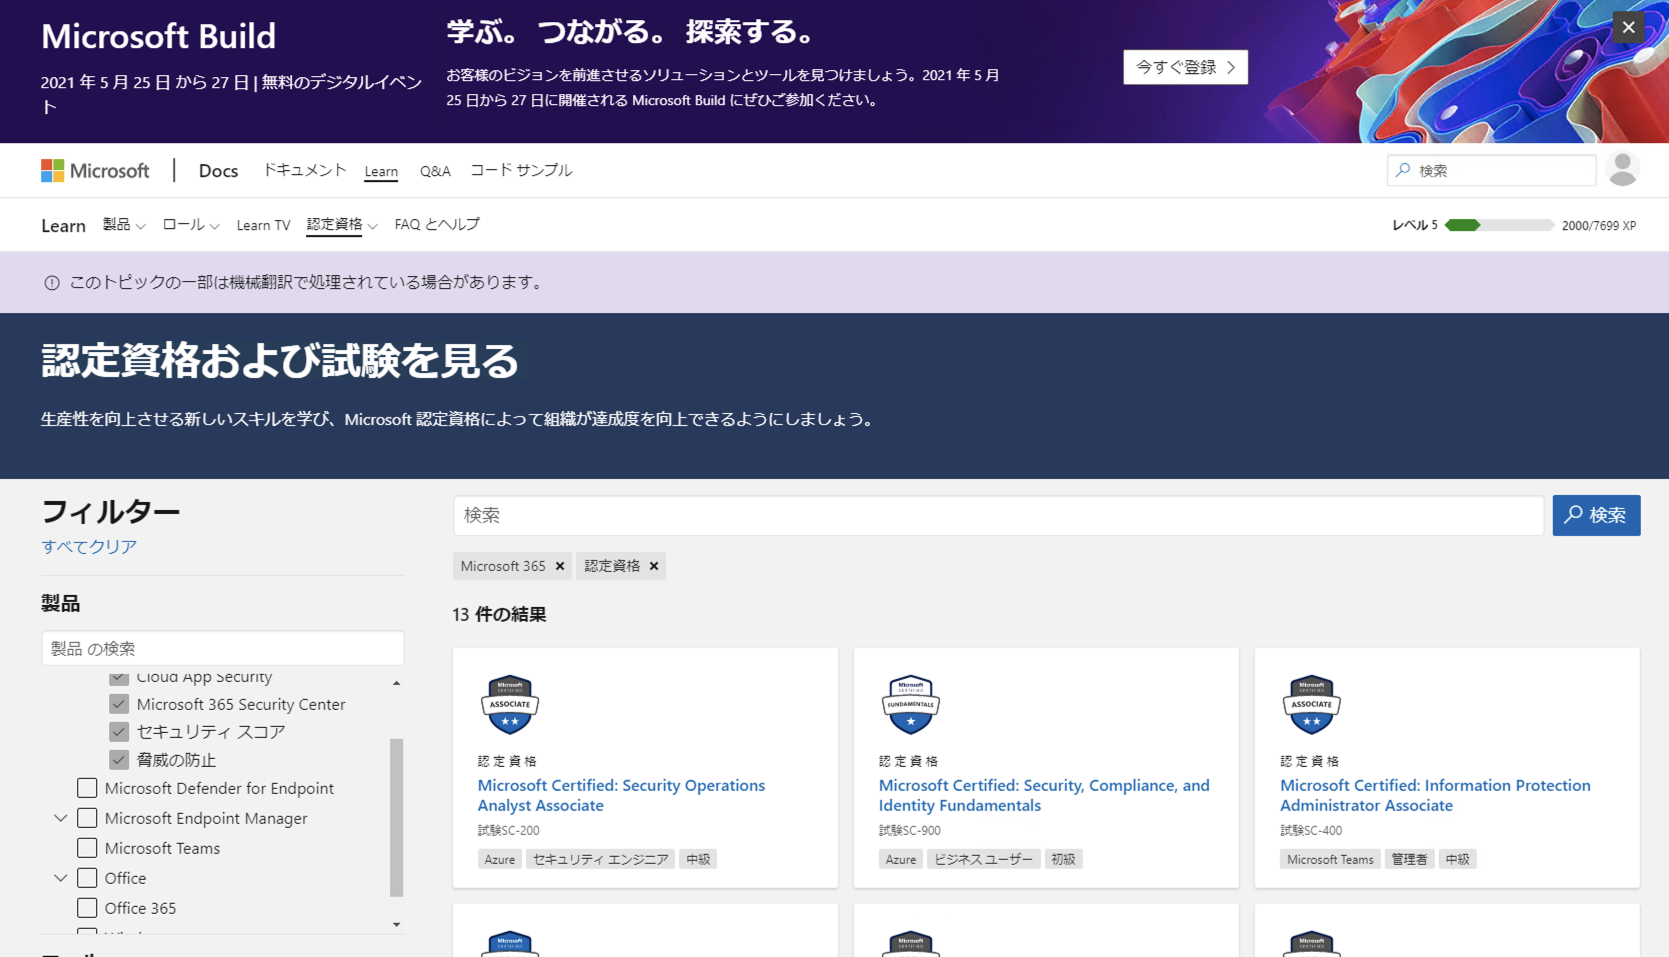Open FAQ とヘルプ

click(x=437, y=225)
